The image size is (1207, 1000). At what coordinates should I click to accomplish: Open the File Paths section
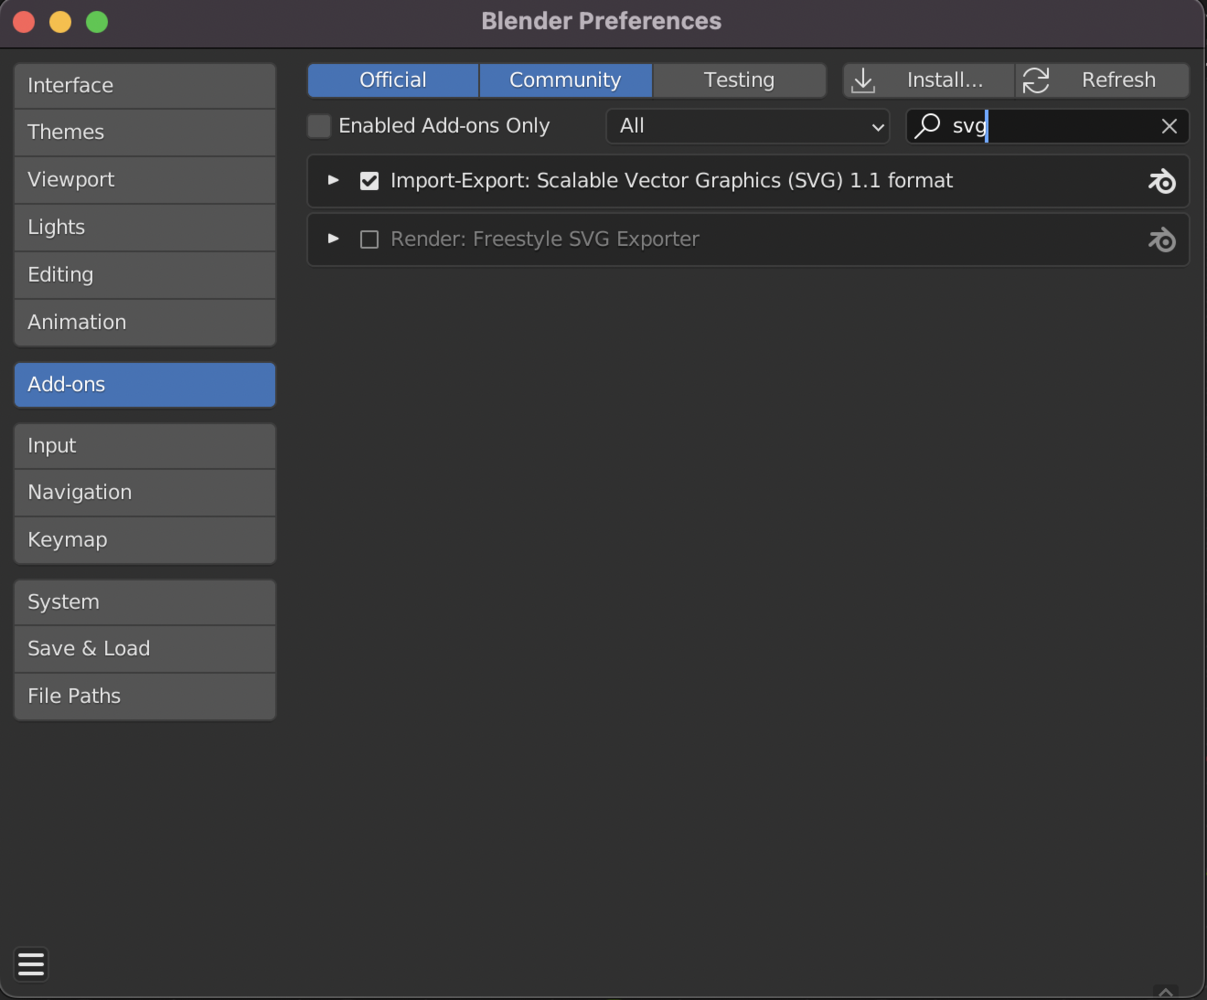point(145,696)
